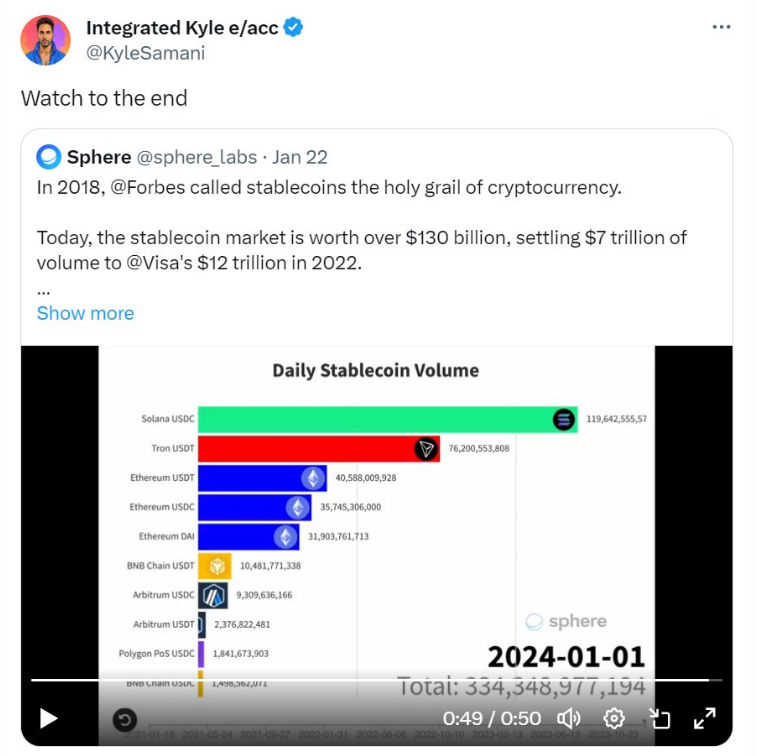Enter fullscreen video mode
Screen dimensions: 759x756
click(704, 718)
